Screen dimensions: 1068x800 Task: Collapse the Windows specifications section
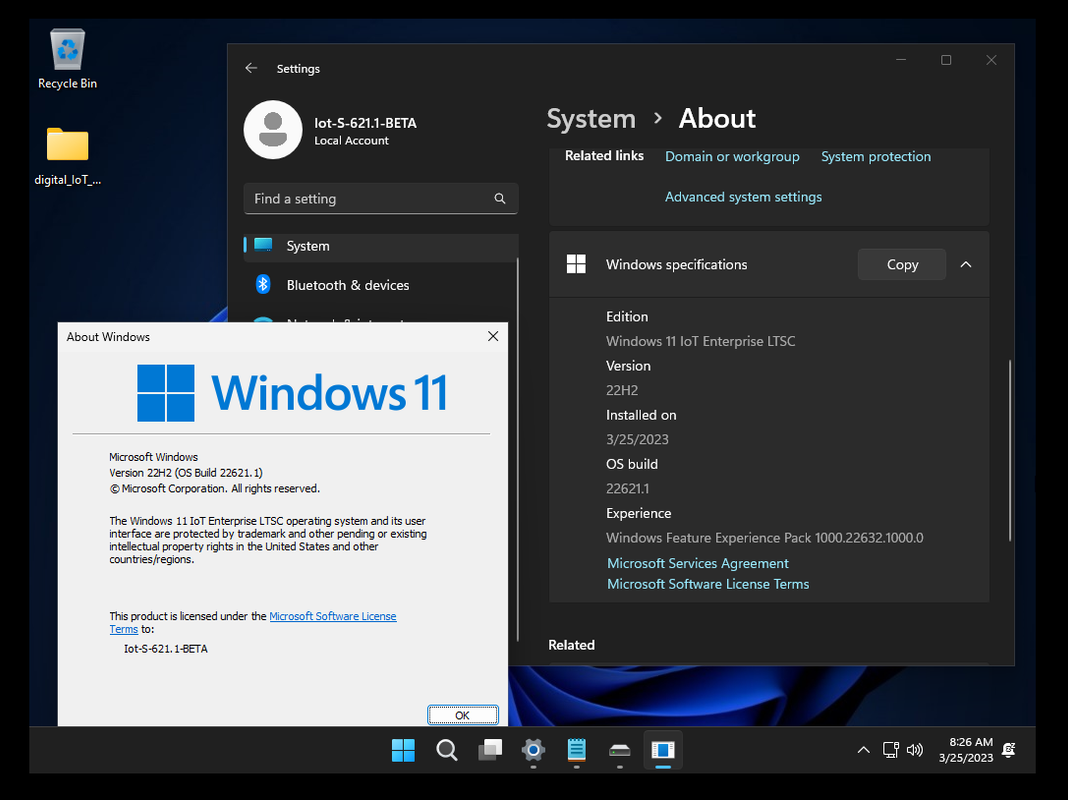pyautogui.click(x=966, y=264)
